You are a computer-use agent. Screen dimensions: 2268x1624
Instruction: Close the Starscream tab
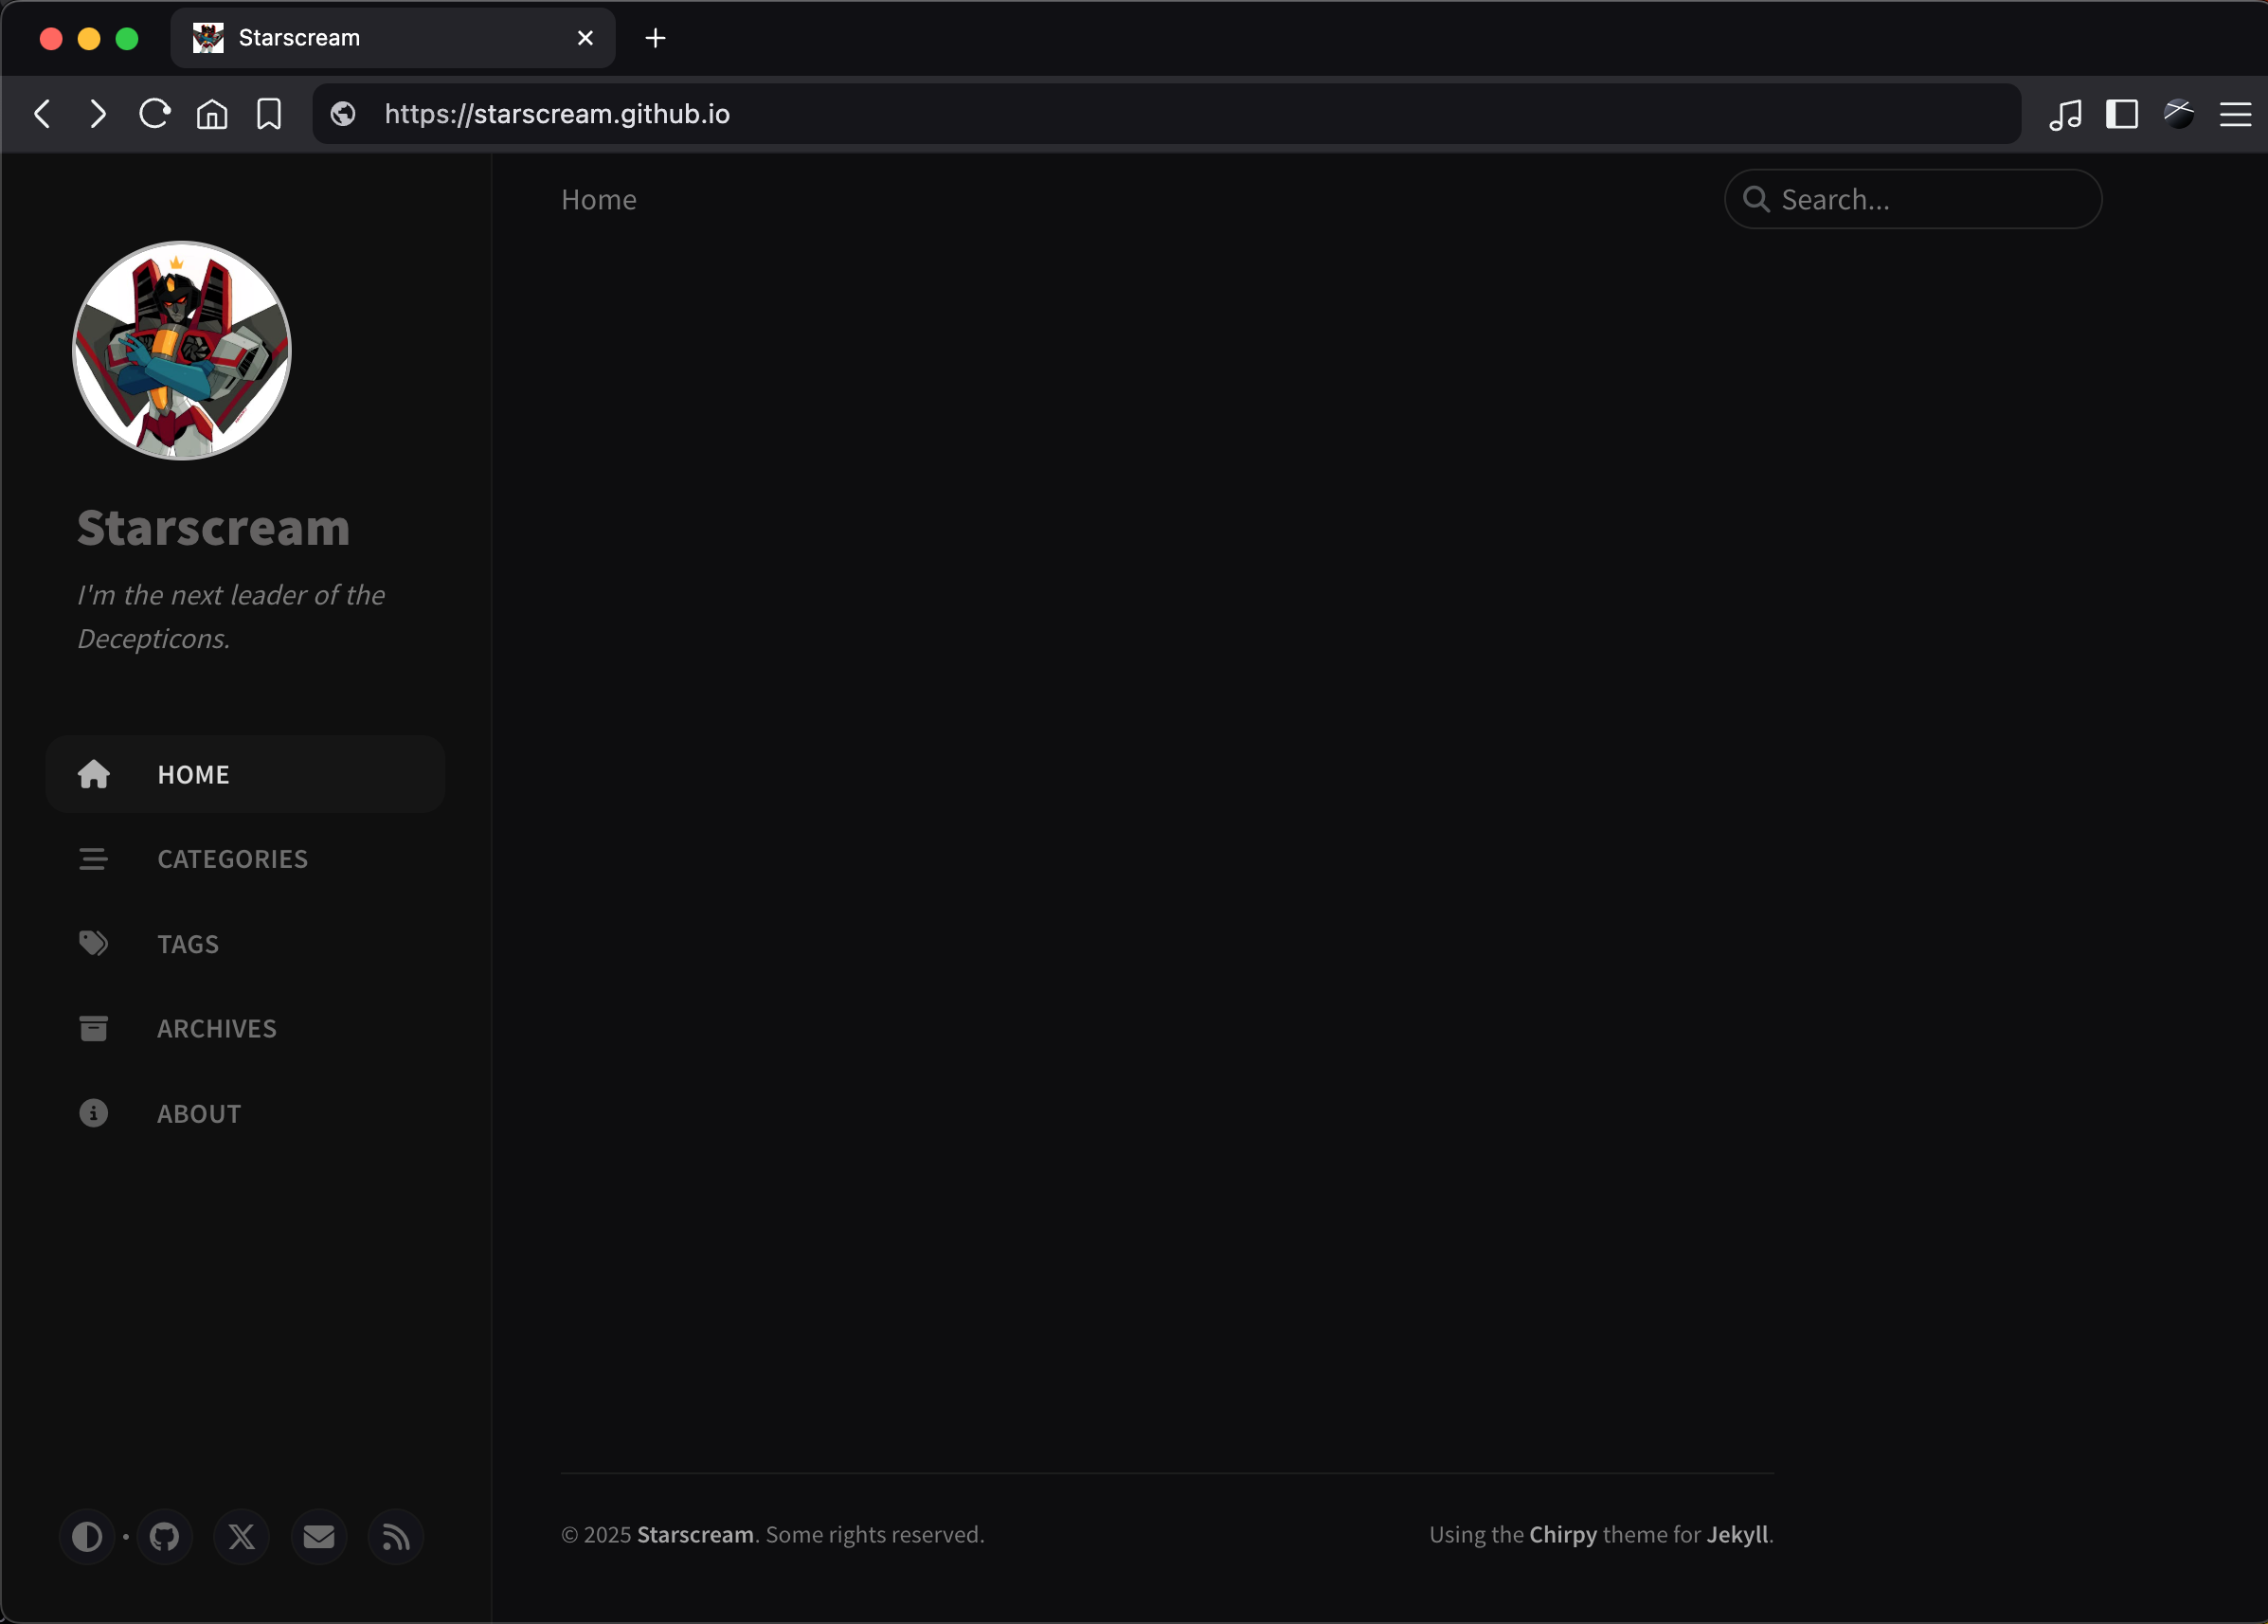coord(585,38)
